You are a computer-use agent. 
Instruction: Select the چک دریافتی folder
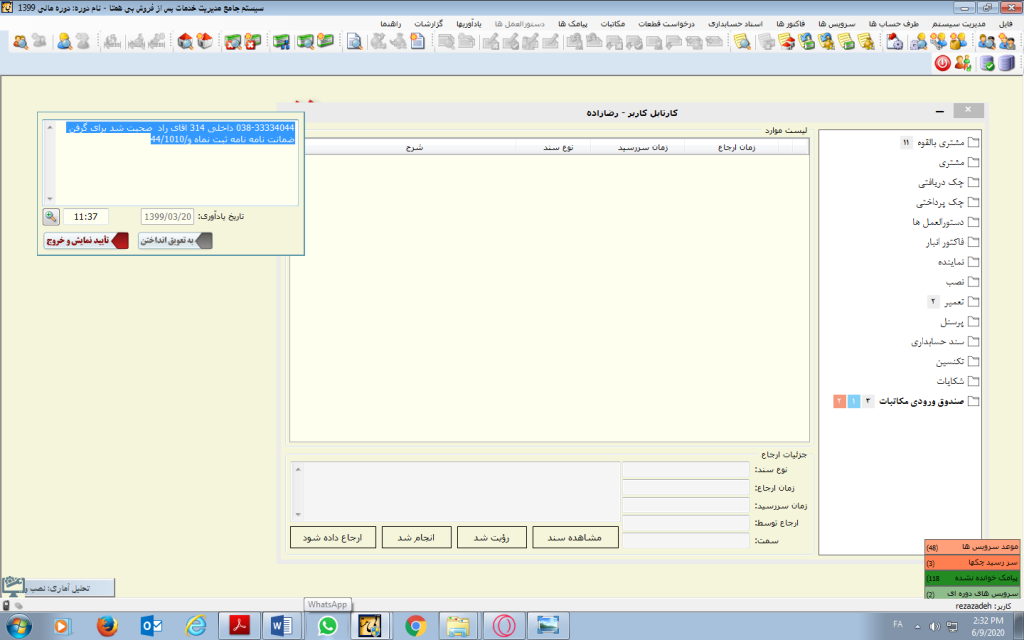point(941,183)
